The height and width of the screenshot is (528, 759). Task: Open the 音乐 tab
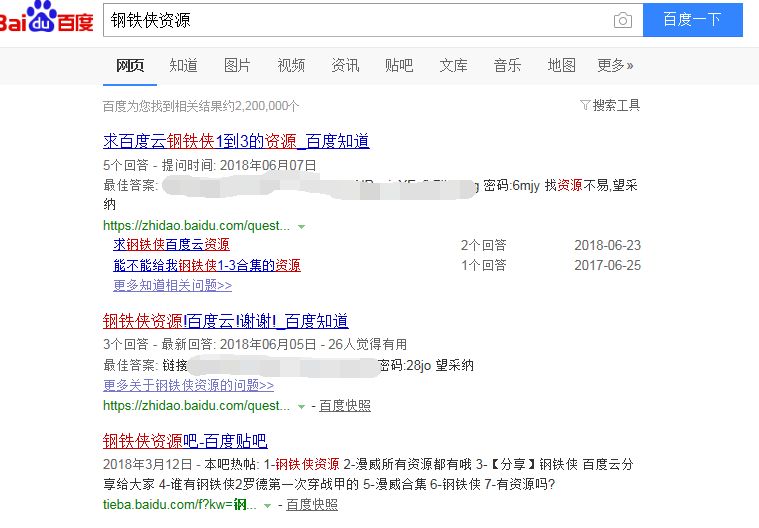pos(507,65)
